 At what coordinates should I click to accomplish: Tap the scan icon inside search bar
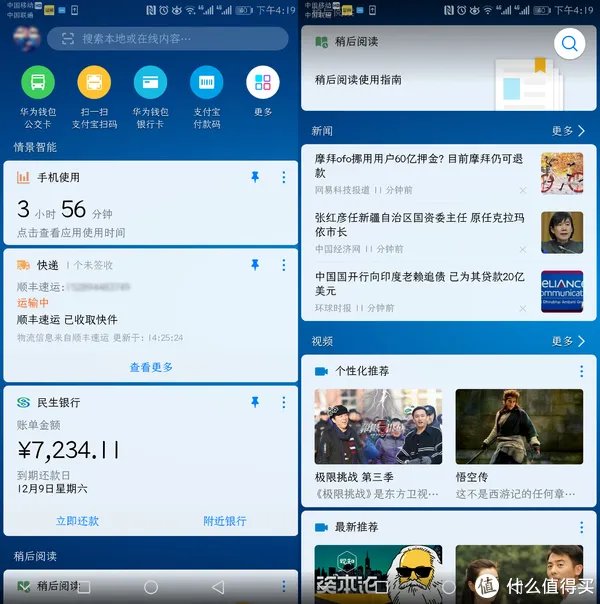pos(68,39)
